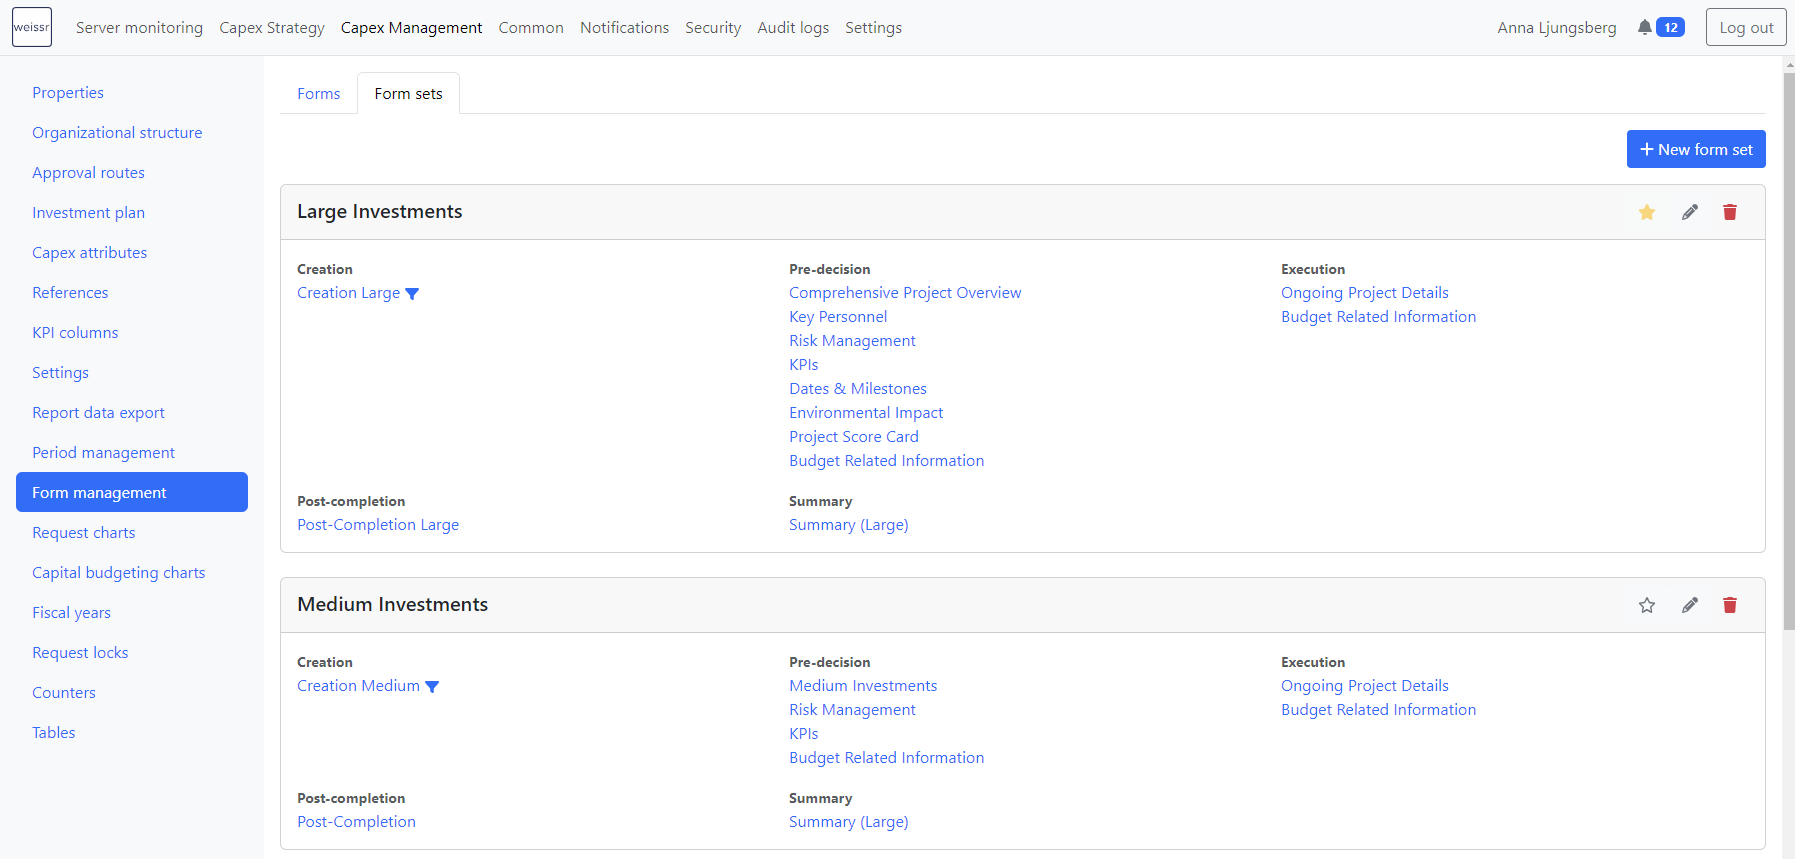The height and width of the screenshot is (859, 1795).
Task: Open Settings in the top navigation bar
Action: click(x=873, y=27)
